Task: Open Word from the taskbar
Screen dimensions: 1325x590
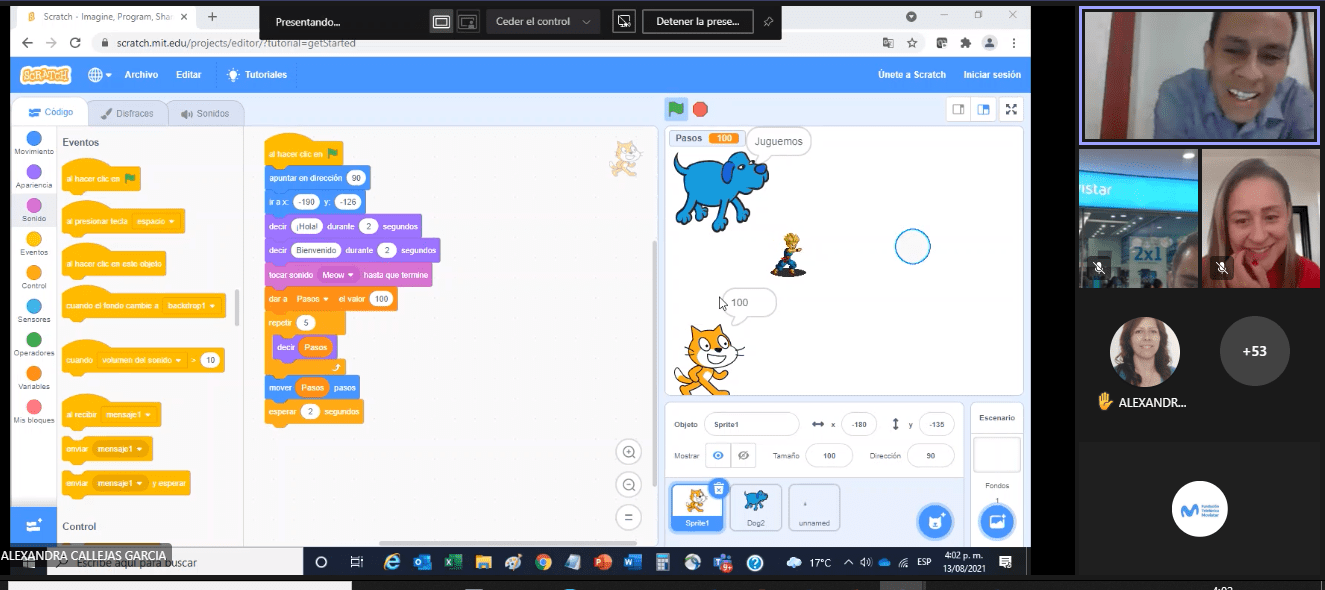Action: (631, 562)
